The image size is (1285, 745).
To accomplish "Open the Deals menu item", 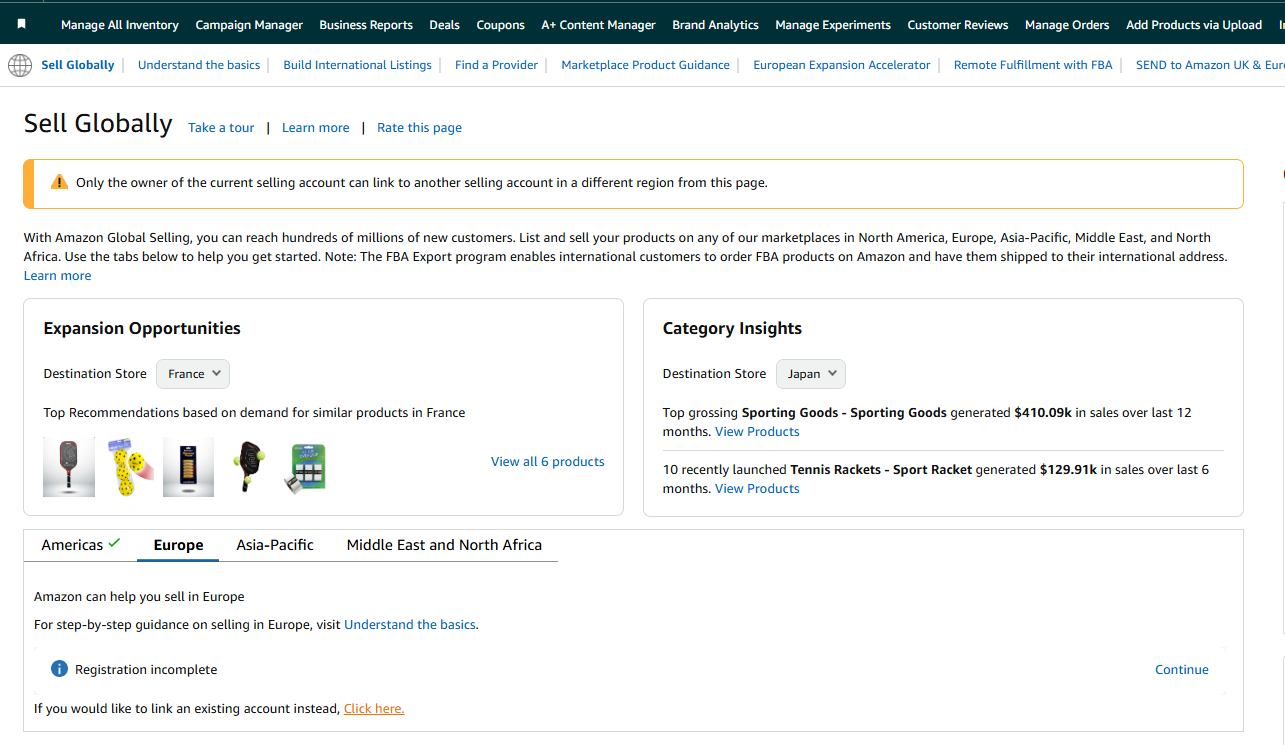I will pos(445,25).
